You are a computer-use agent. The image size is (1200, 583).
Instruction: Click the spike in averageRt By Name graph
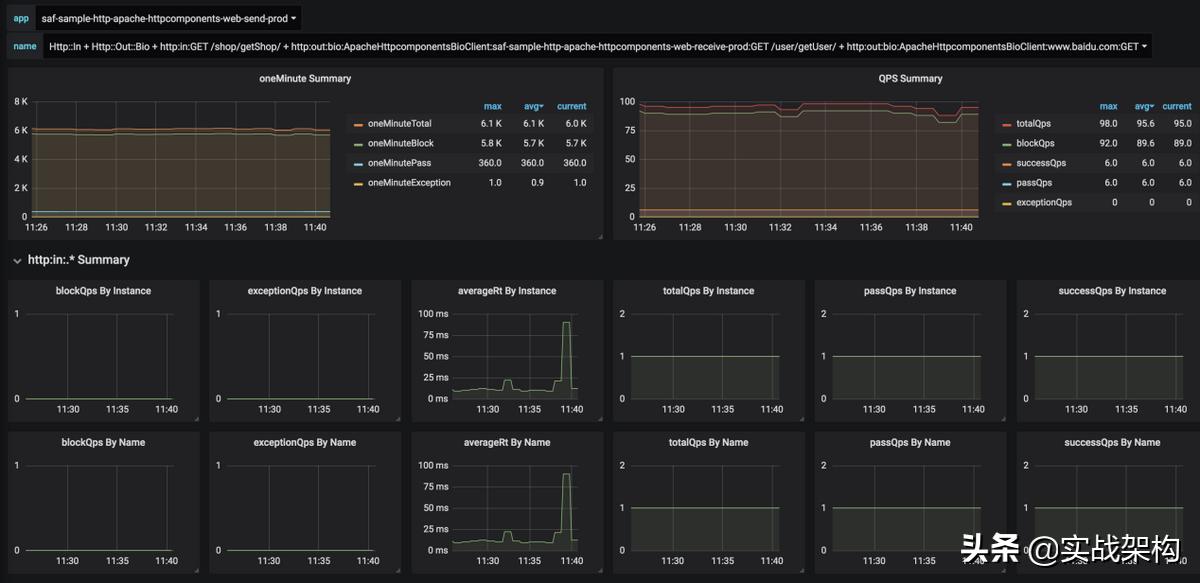pos(567,474)
